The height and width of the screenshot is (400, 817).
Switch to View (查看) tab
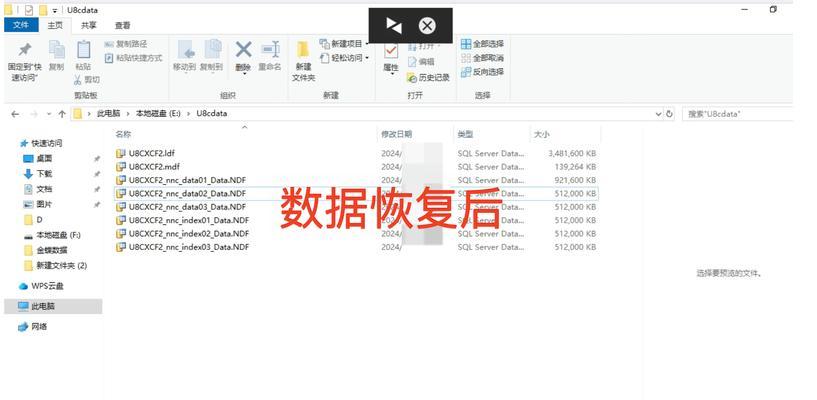(x=122, y=25)
